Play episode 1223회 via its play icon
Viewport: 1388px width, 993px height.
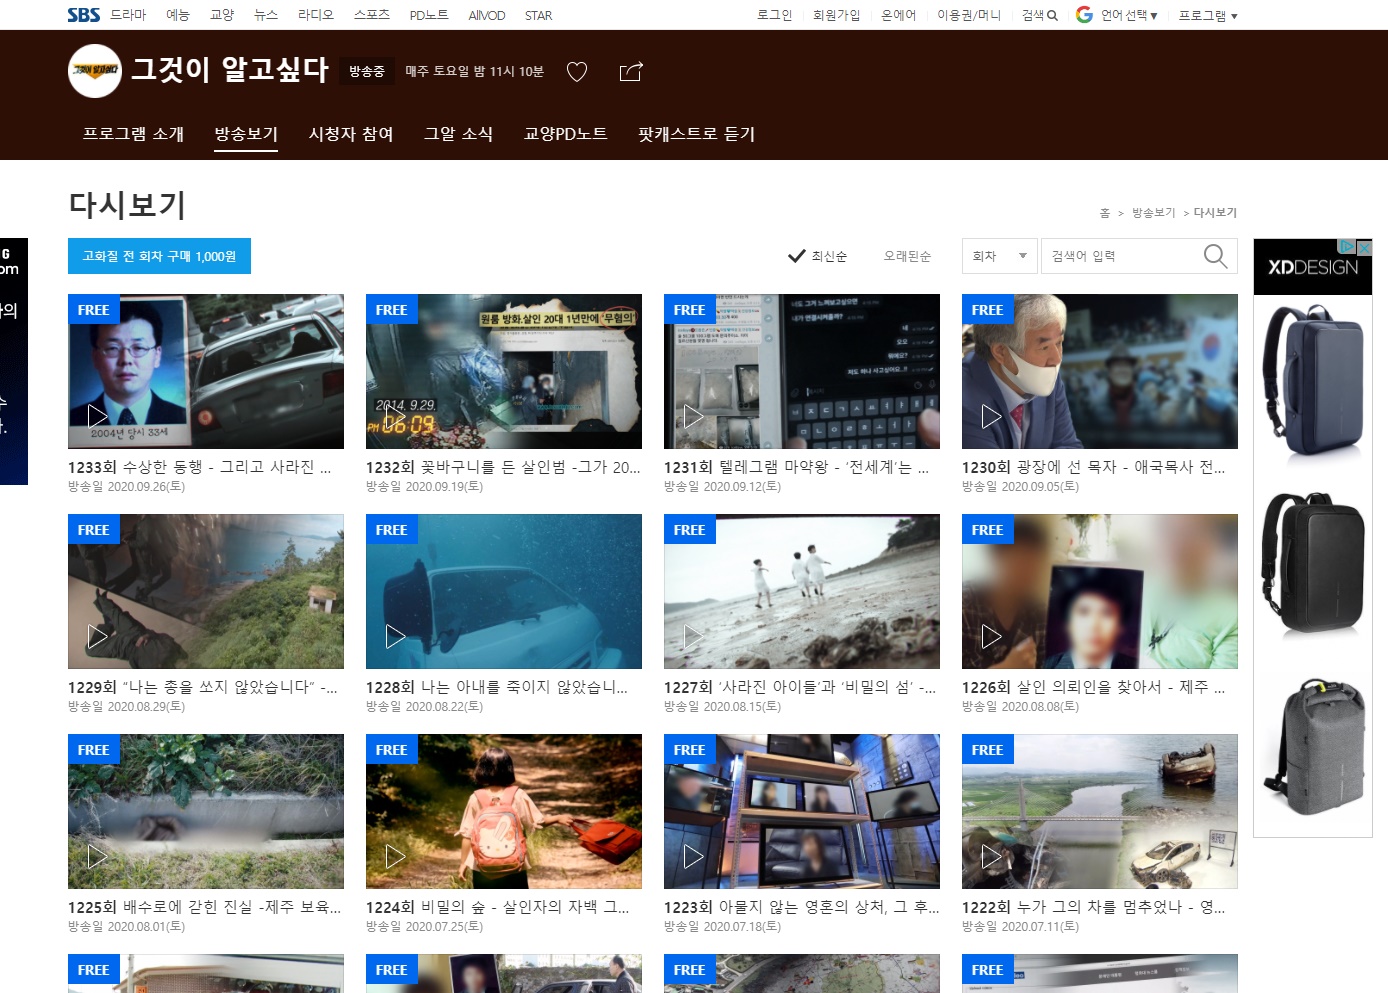pyautogui.click(x=693, y=856)
